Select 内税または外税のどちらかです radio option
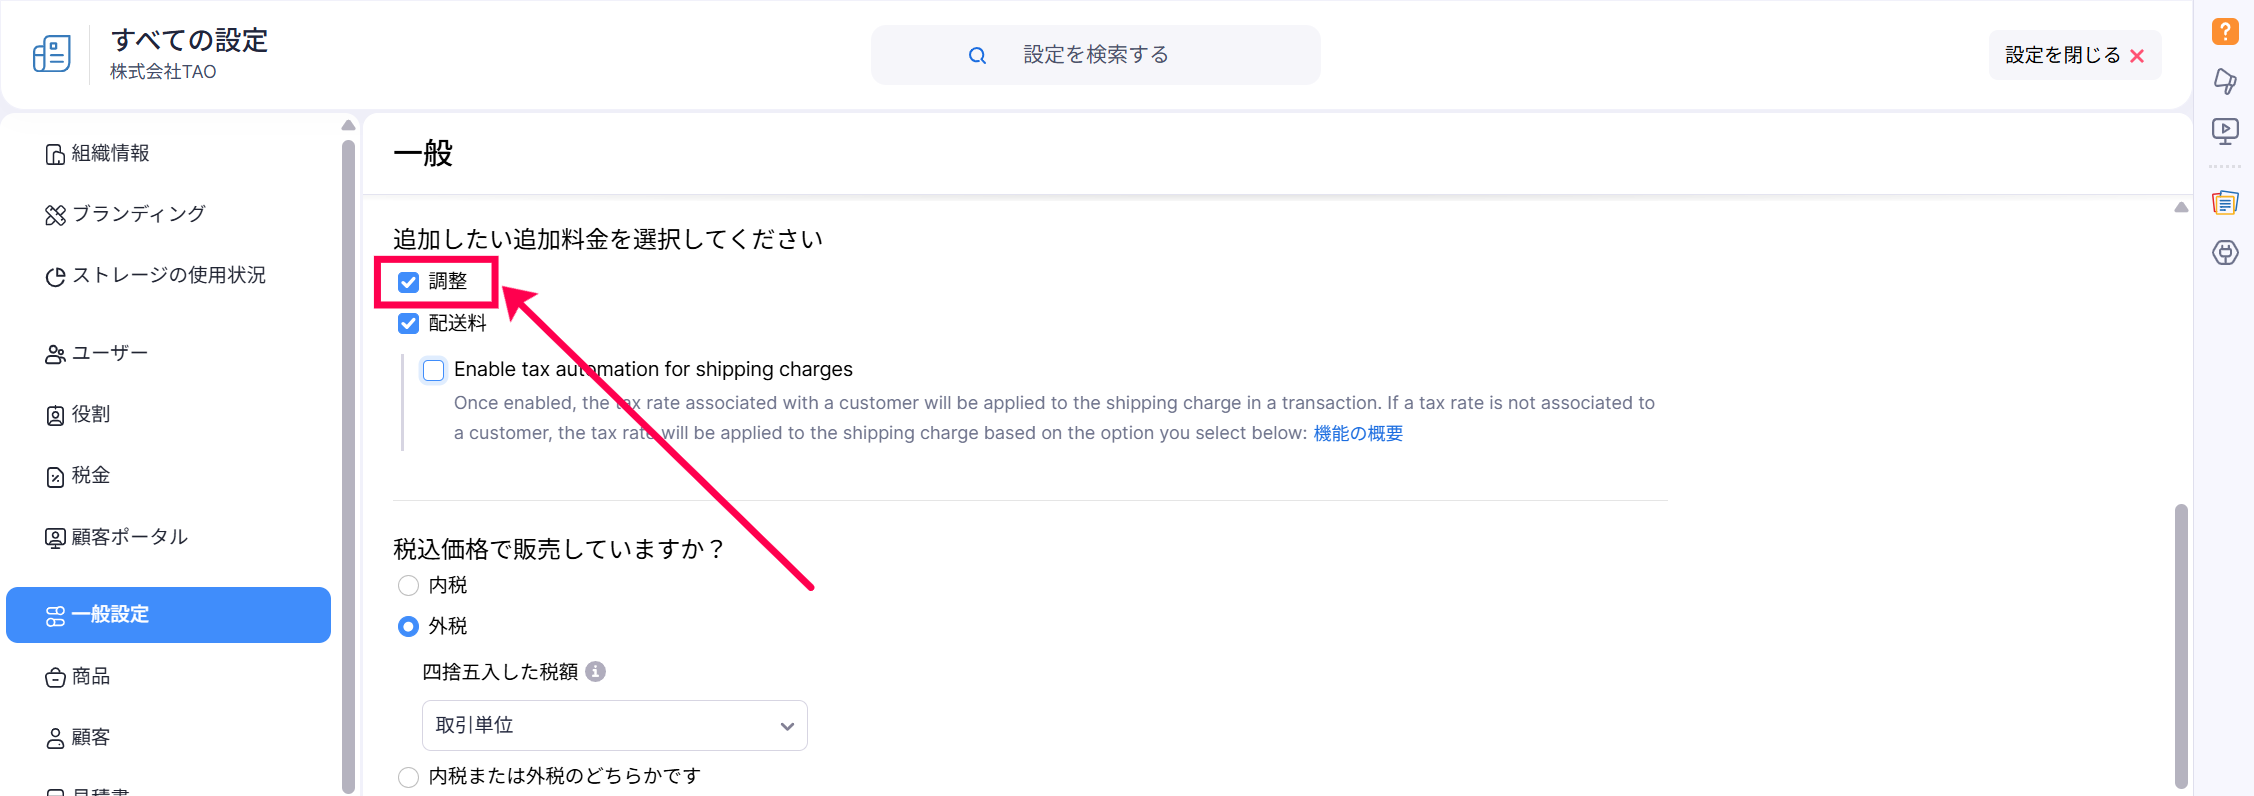 (x=409, y=777)
